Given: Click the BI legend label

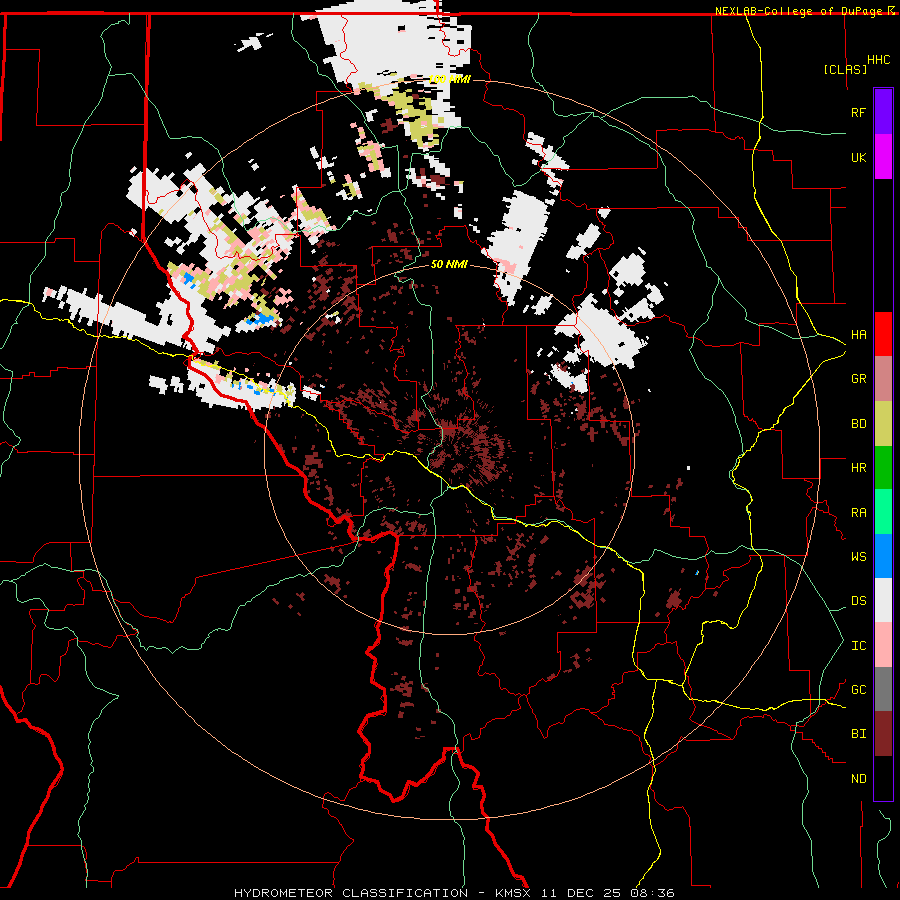Looking at the screenshot, I should coord(859,734).
